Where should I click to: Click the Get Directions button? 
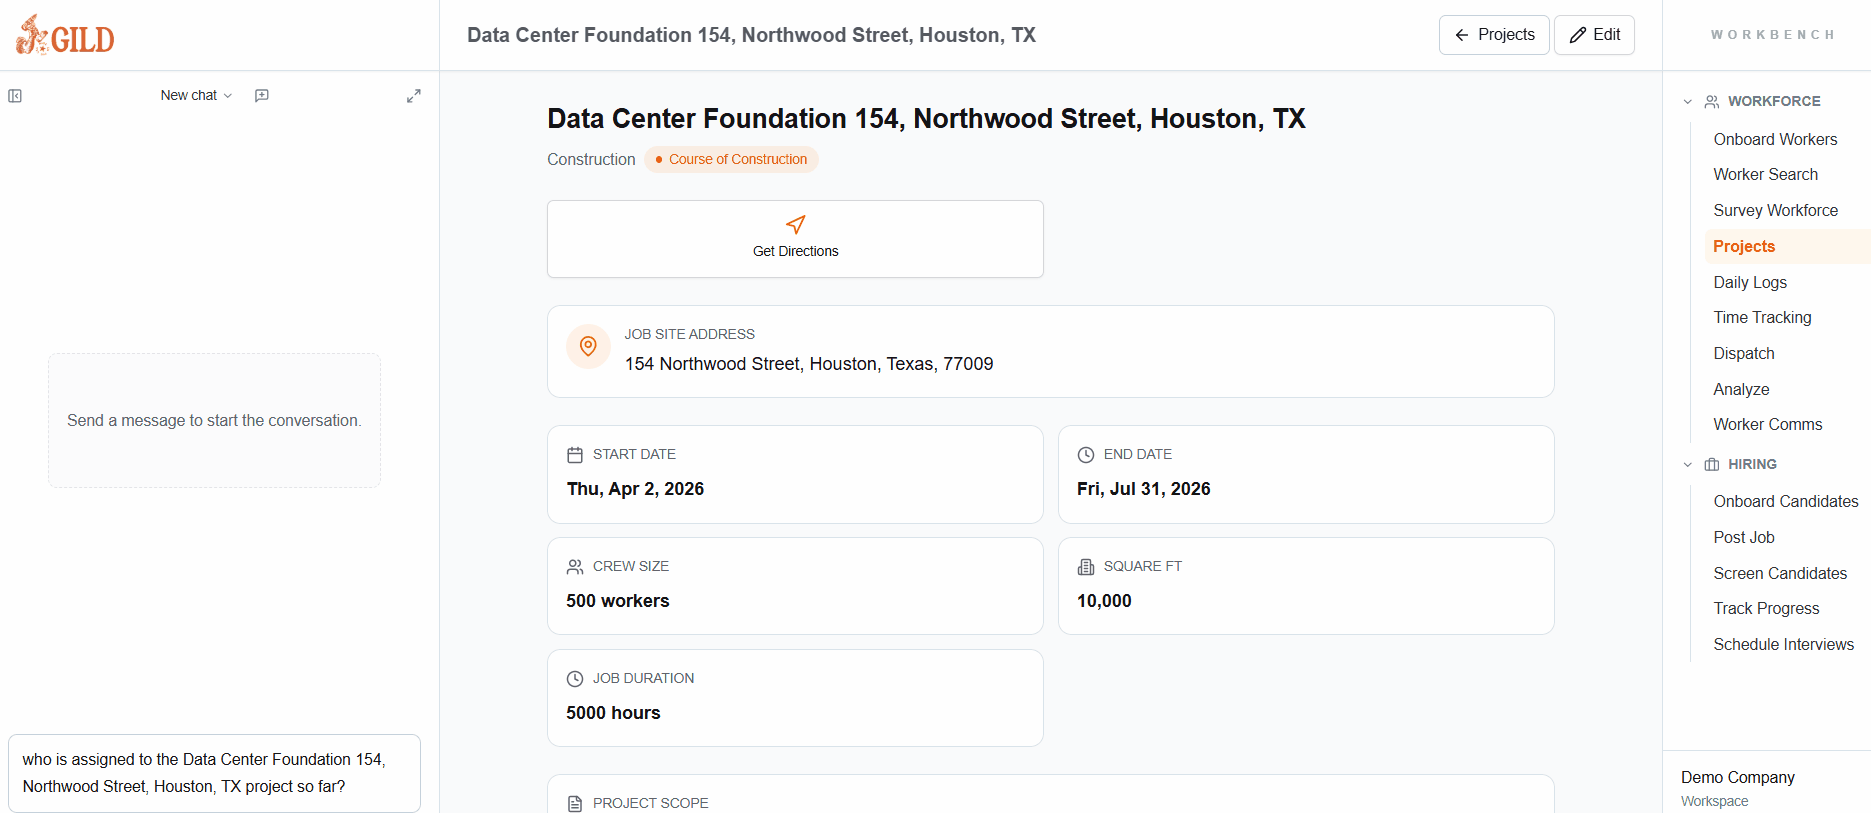point(795,238)
